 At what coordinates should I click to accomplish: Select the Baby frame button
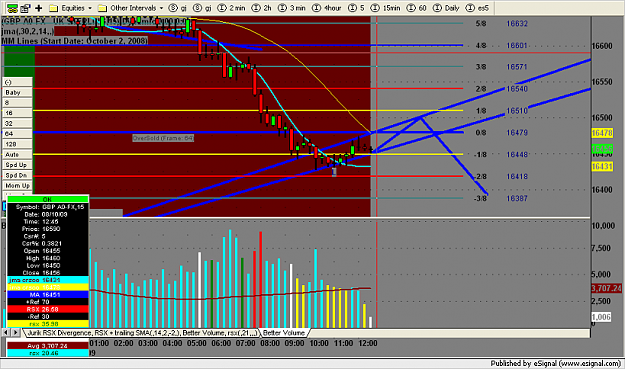coord(18,92)
